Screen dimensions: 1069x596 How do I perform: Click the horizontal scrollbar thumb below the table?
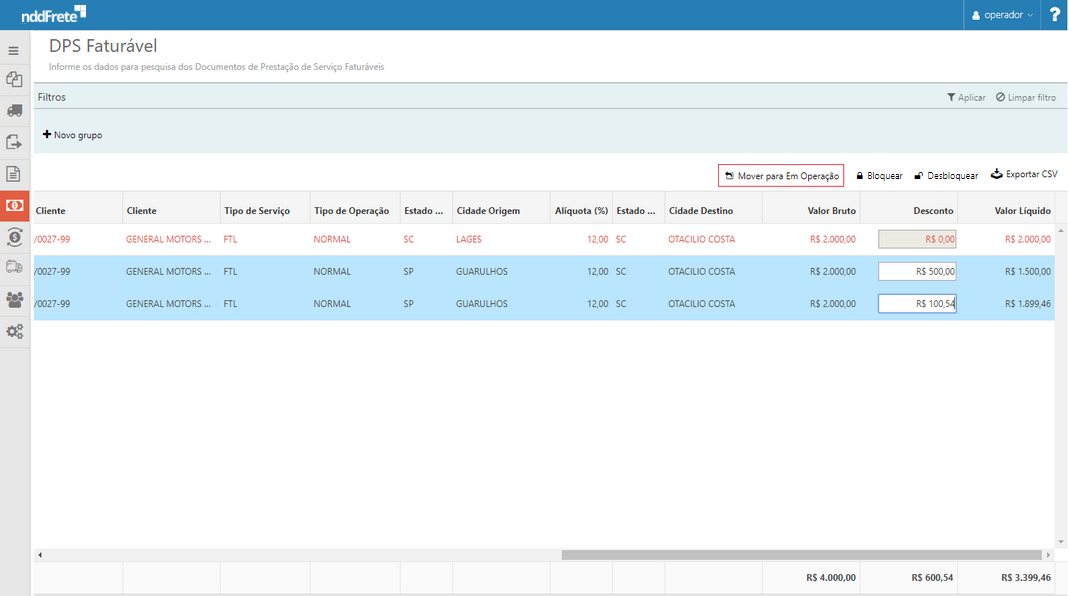[801, 554]
